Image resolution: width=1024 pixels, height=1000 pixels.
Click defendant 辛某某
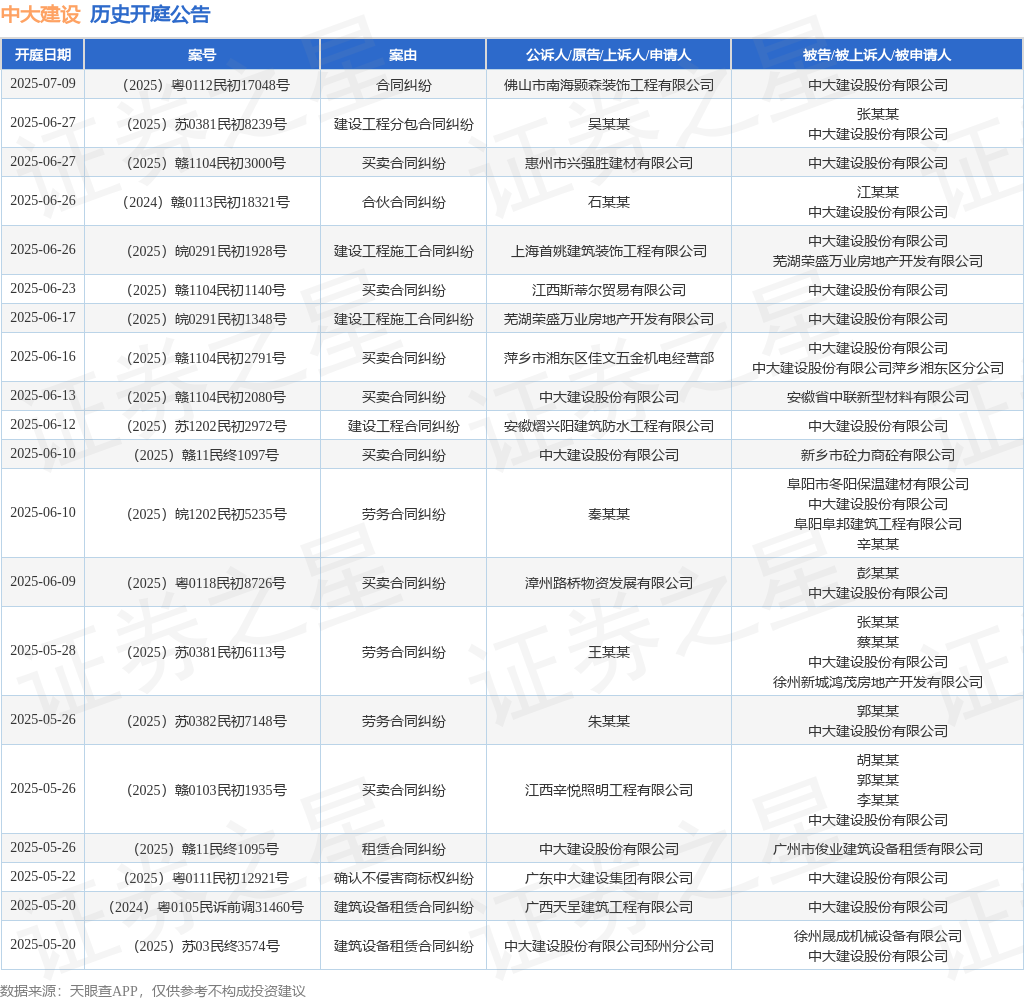(x=878, y=544)
